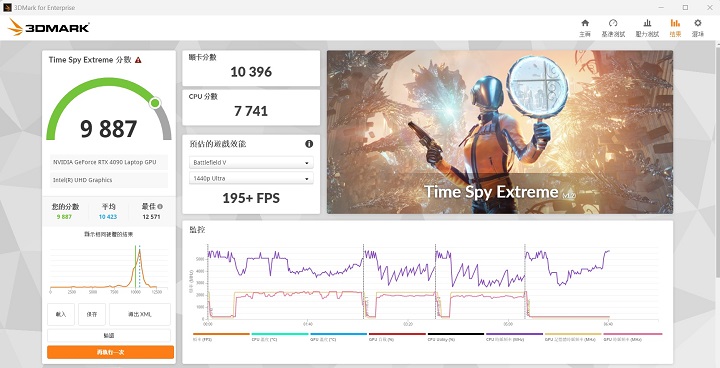Click the NVIDIA GeForce RTX 4090 Laptop GPU row
720x368 pixels.
click(x=109, y=162)
